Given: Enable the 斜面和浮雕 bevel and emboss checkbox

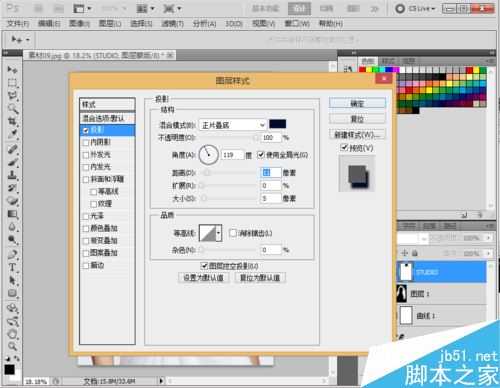Looking at the screenshot, I should (86, 179).
